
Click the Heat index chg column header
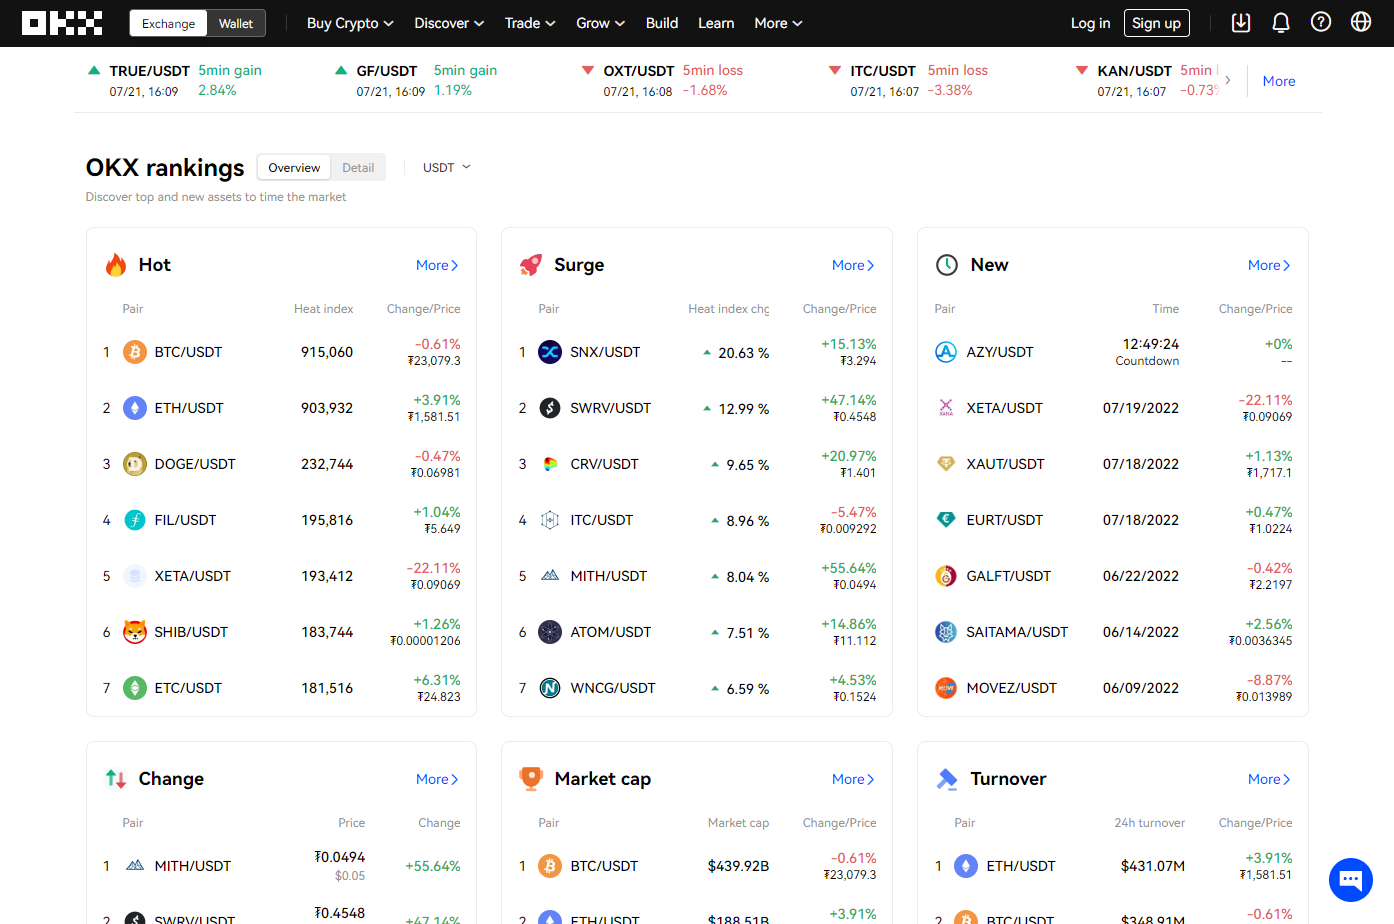pyautogui.click(x=728, y=309)
